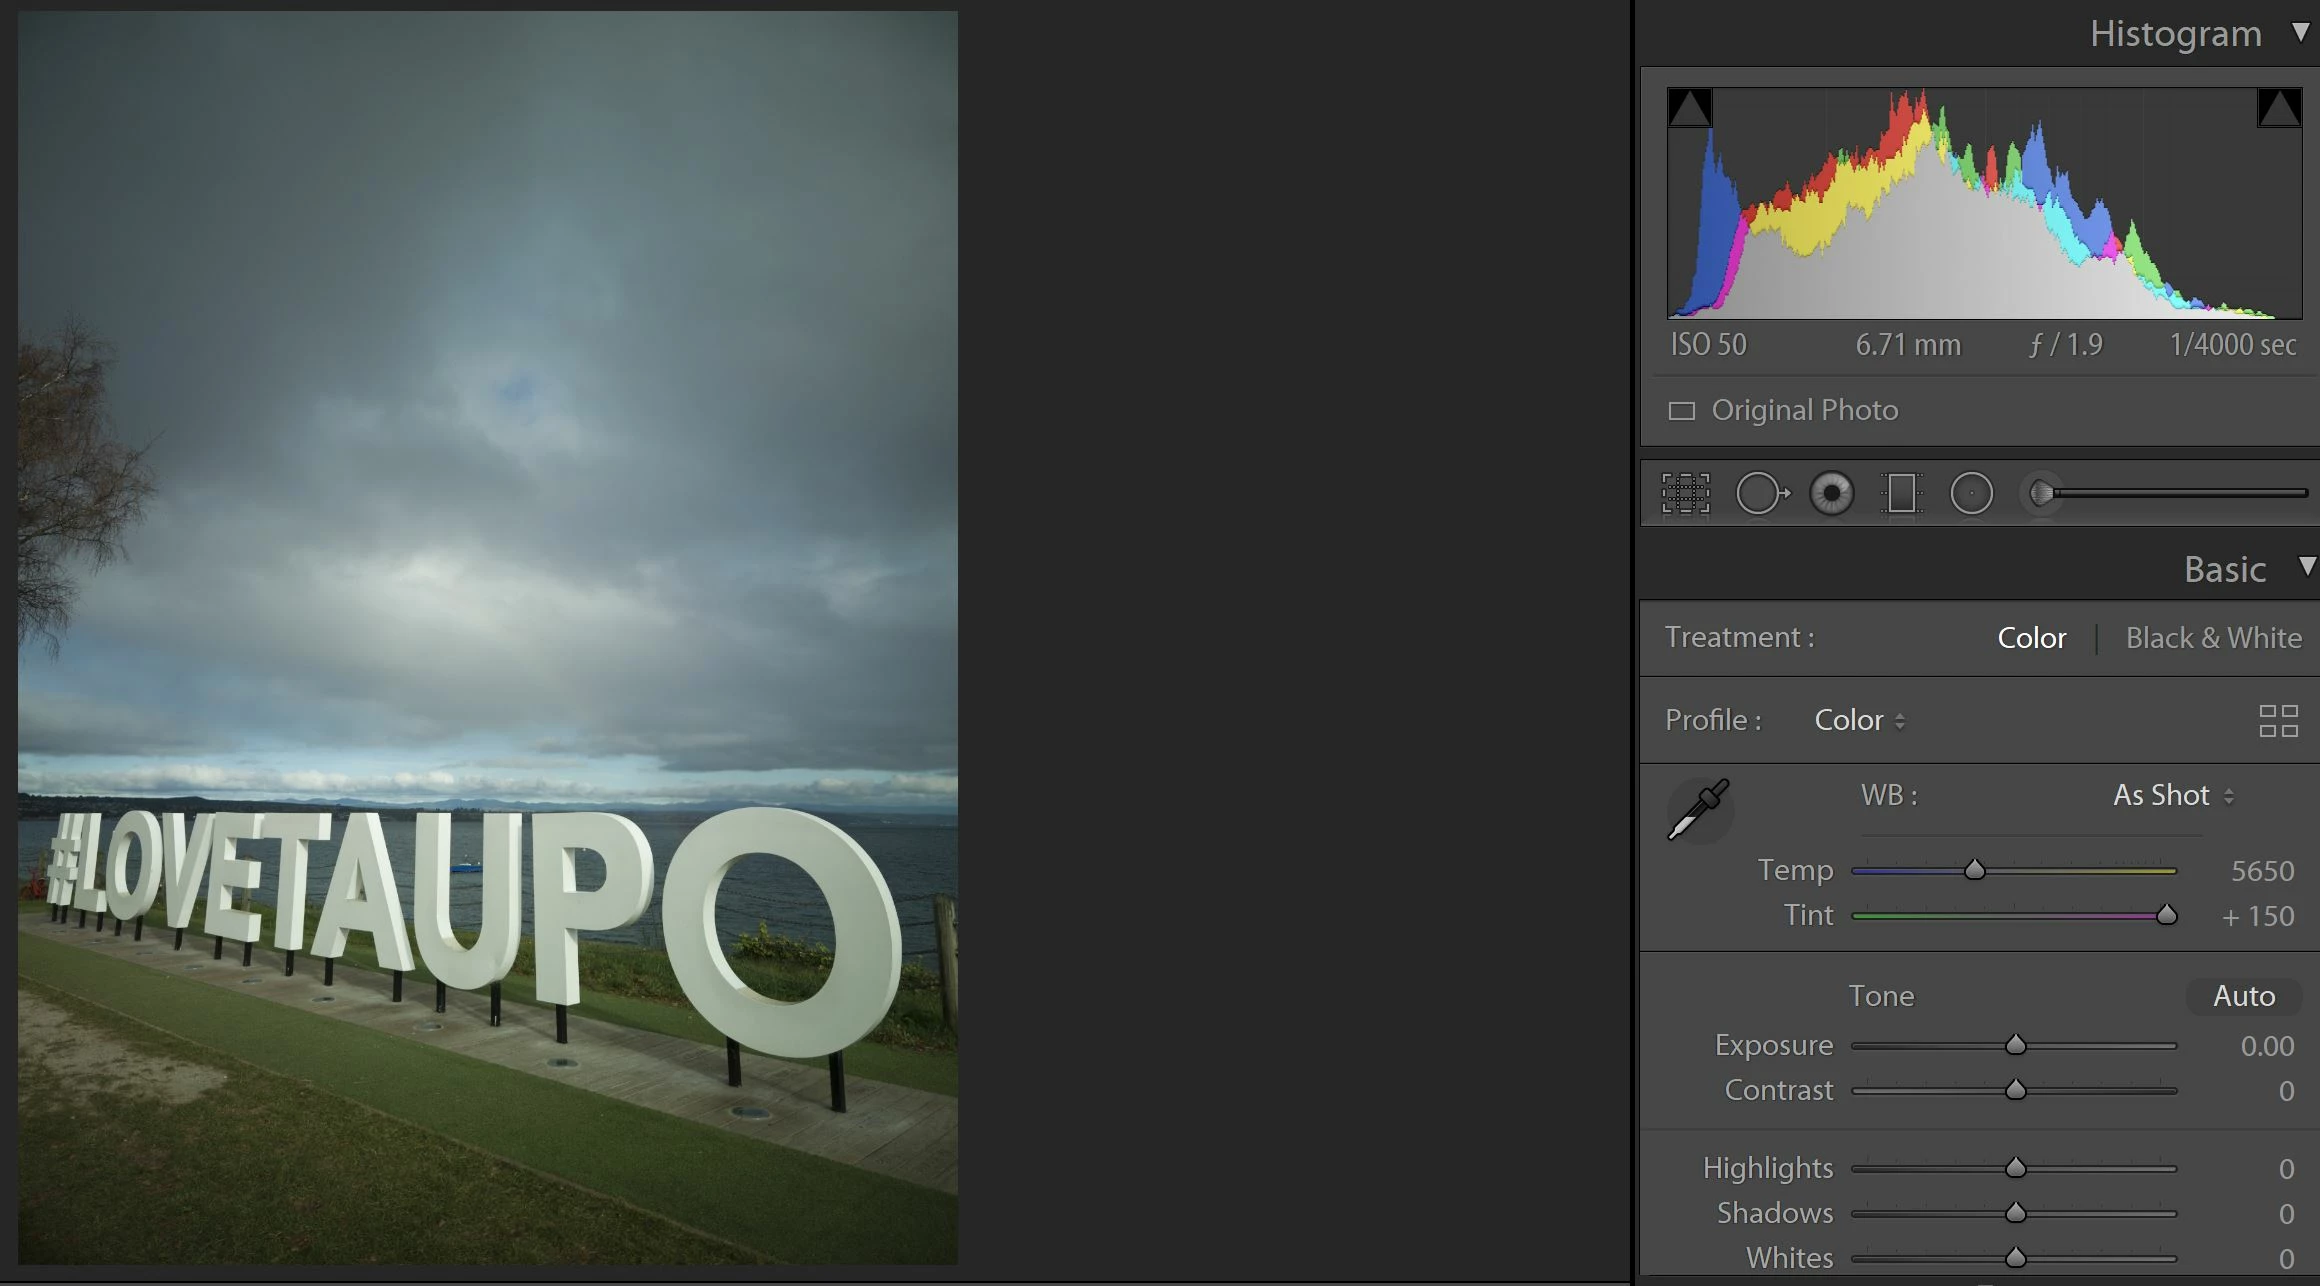Select the Spot Removal tool
This screenshot has width=2320, height=1286.
click(1761, 493)
